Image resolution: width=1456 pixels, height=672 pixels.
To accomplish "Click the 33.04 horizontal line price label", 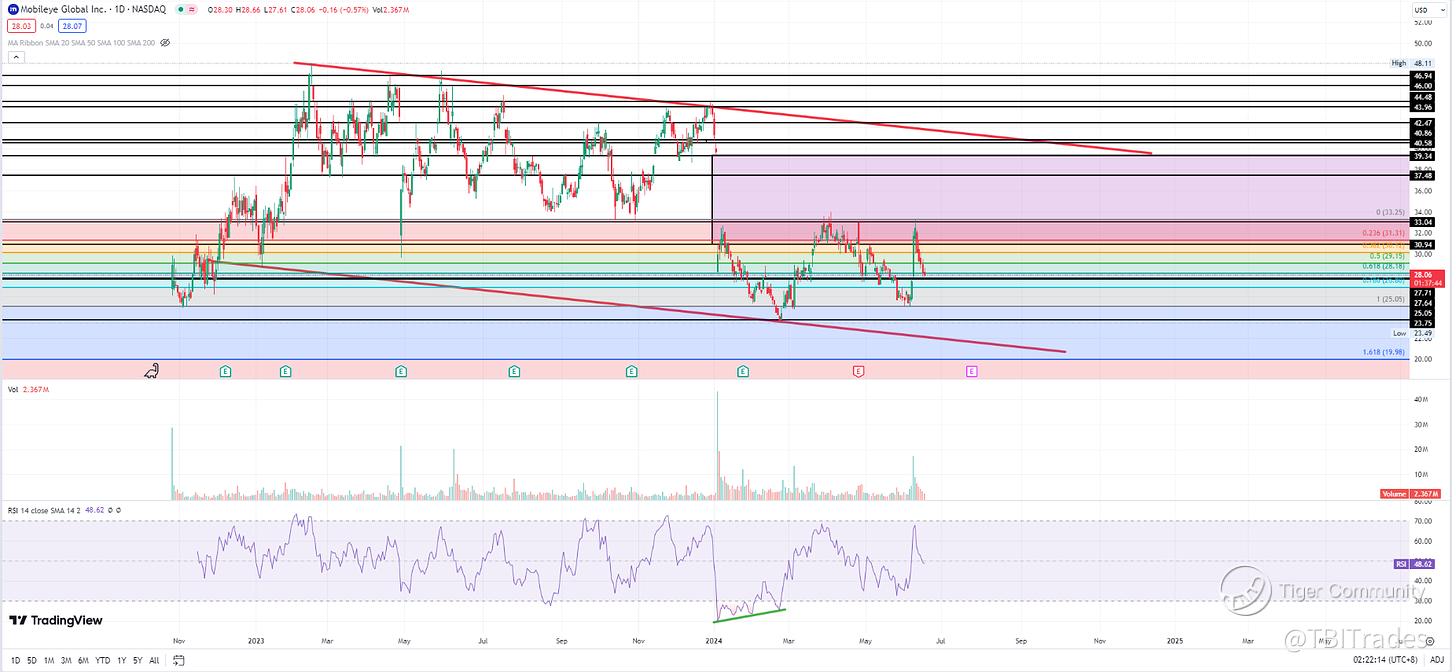I will coord(1423,221).
